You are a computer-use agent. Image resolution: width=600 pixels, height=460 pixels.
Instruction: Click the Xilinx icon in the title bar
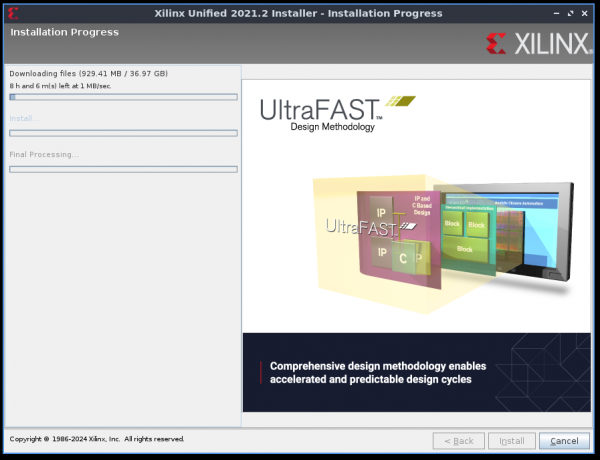(11, 12)
